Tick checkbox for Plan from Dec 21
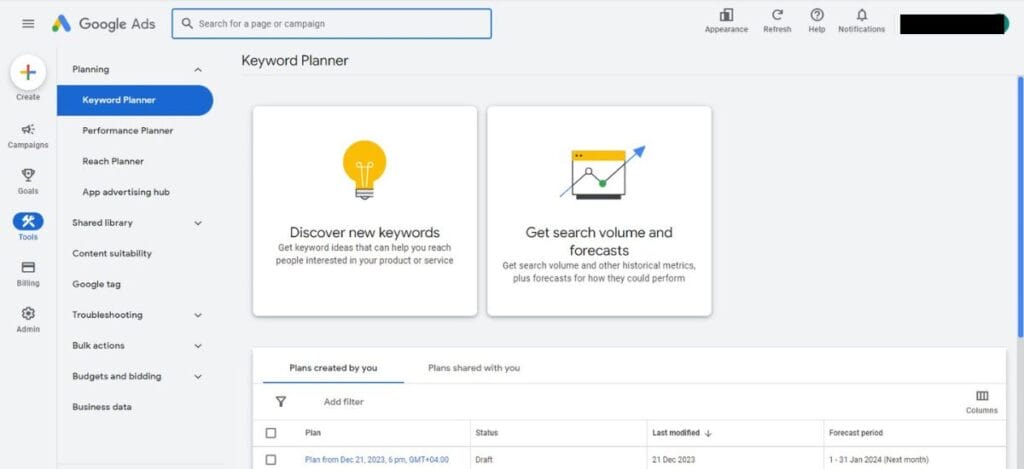The image size is (1024, 469). click(x=271, y=460)
